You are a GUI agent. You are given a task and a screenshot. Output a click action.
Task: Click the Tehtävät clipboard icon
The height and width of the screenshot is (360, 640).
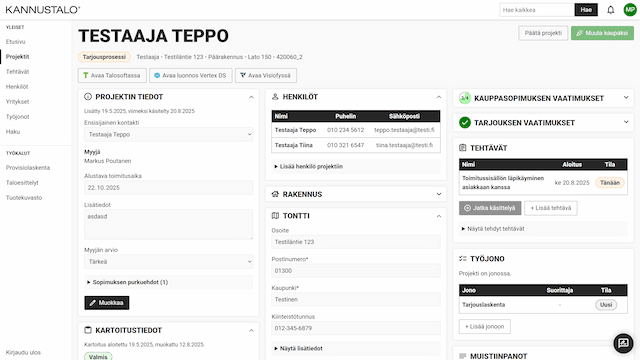462,148
